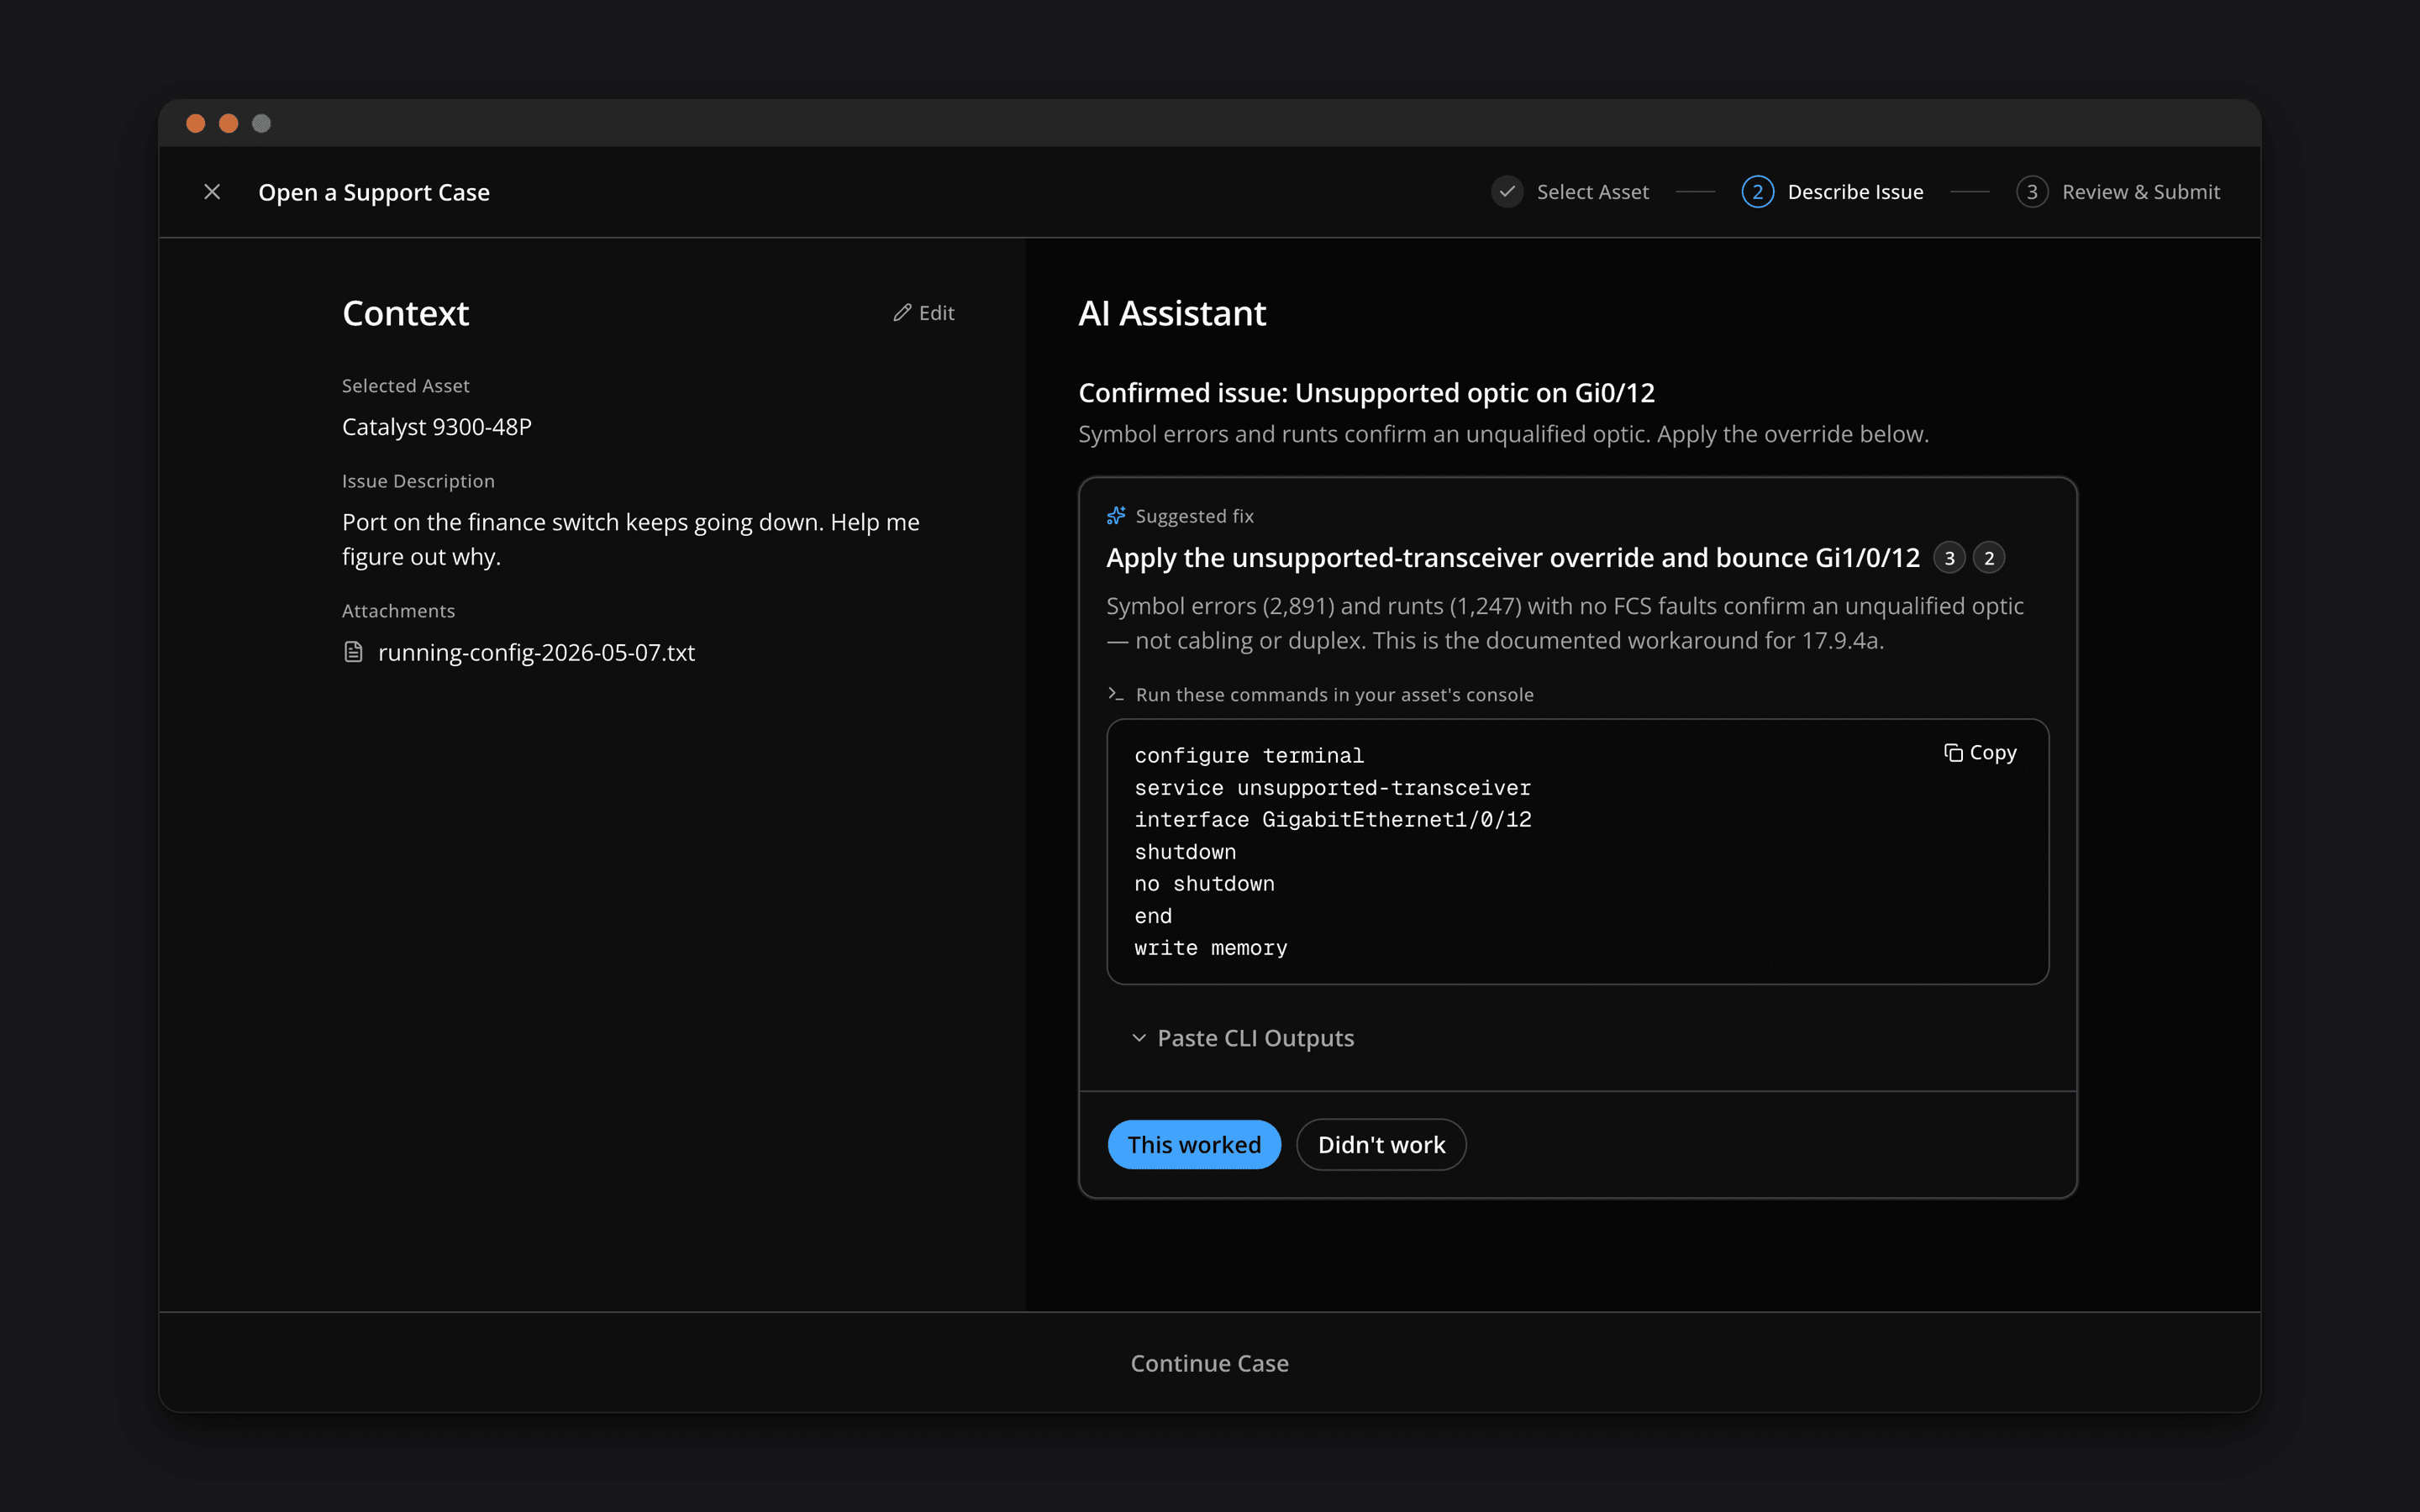Click the Suggested fix label
This screenshot has width=2420, height=1512.
(x=1194, y=516)
